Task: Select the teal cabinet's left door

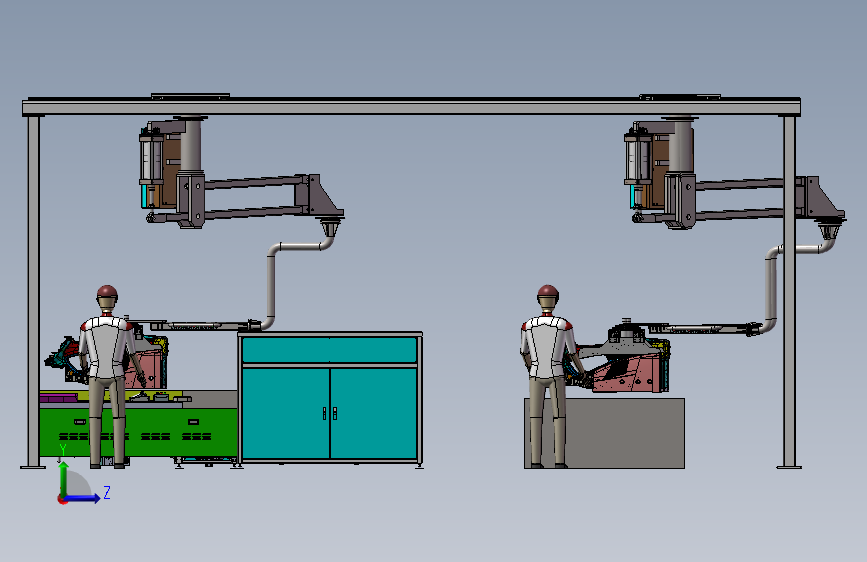Action: (286, 413)
